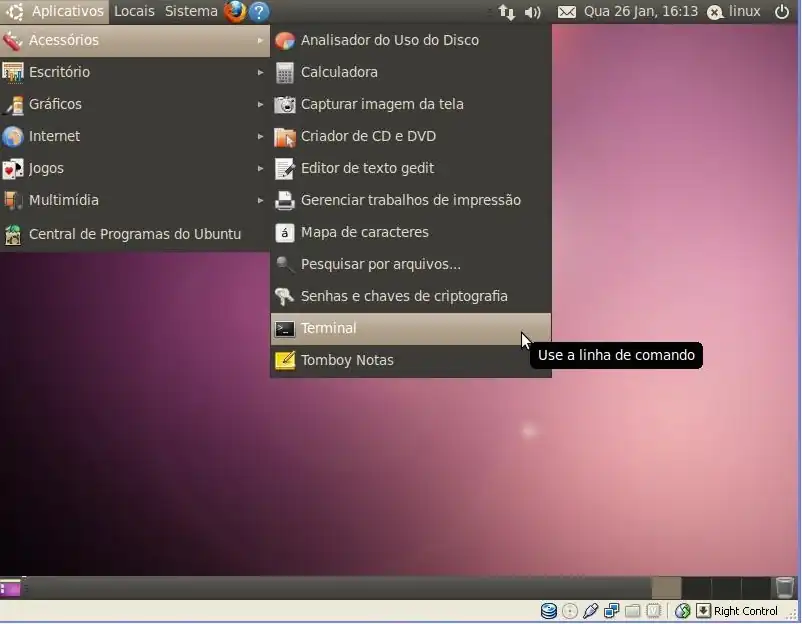This screenshot has height=624, width=802.
Task: Open Firefox from the top panel icon
Action: click(235, 12)
